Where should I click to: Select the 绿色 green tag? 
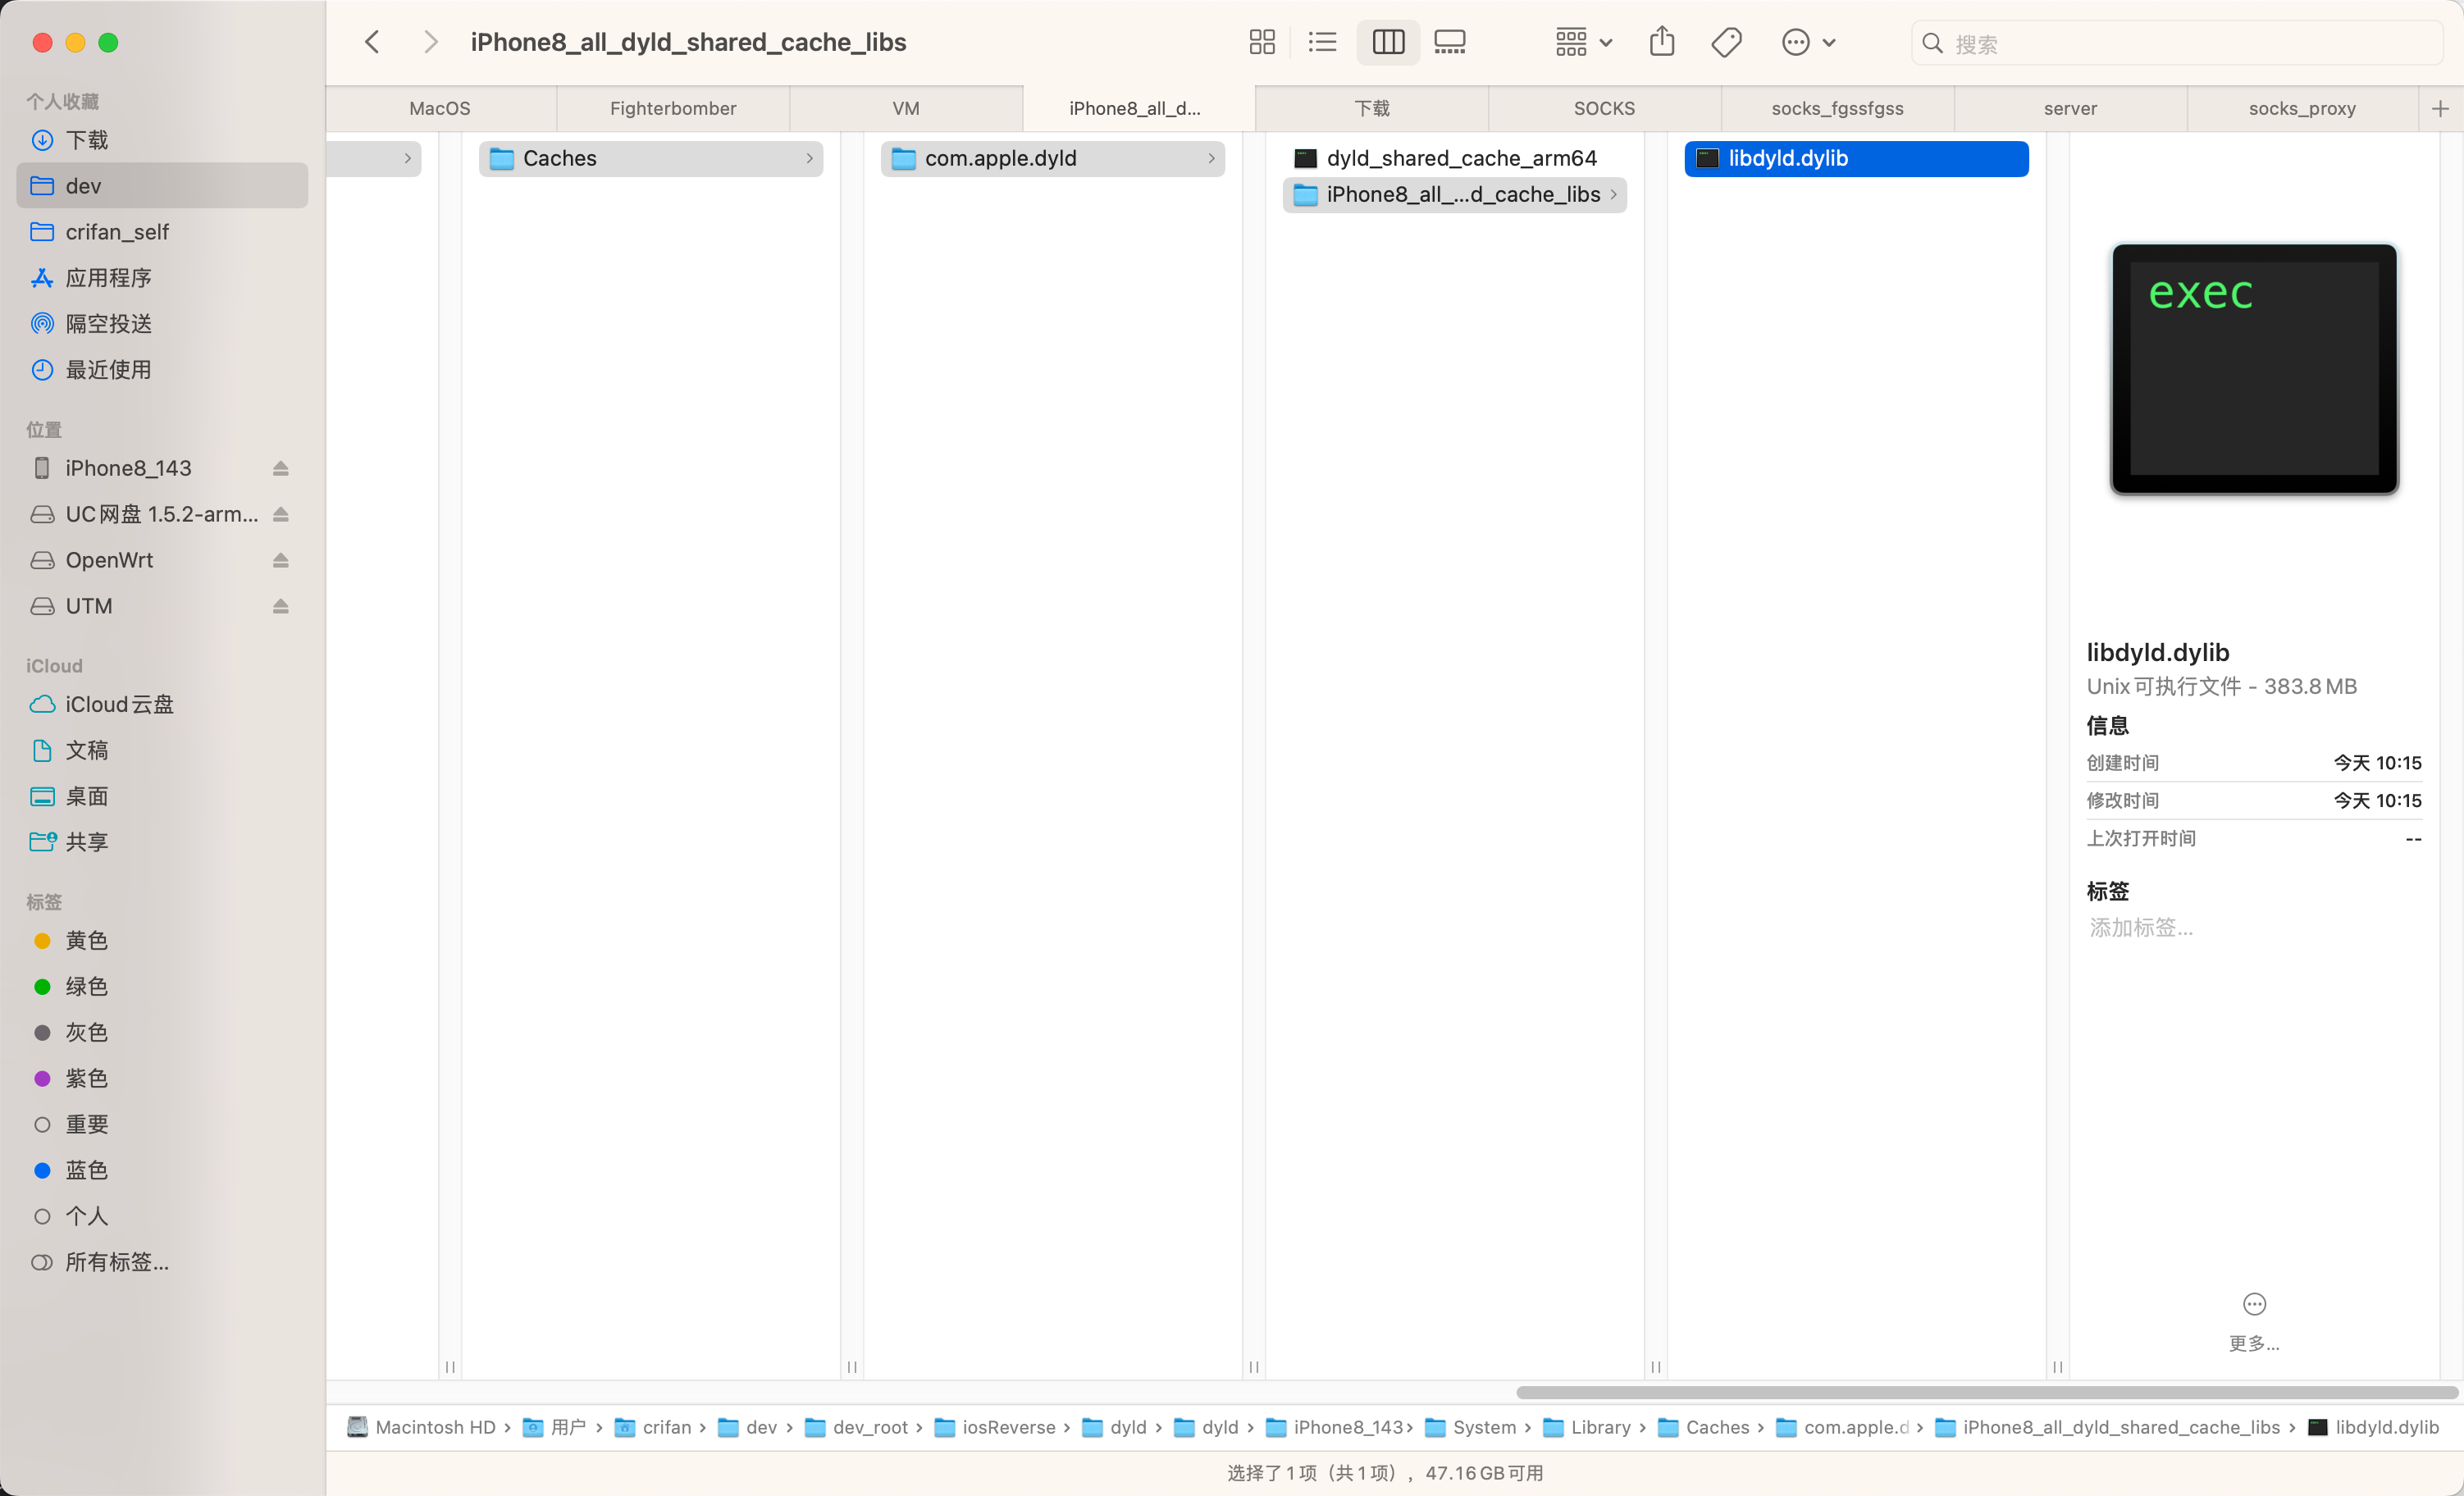(162, 986)
